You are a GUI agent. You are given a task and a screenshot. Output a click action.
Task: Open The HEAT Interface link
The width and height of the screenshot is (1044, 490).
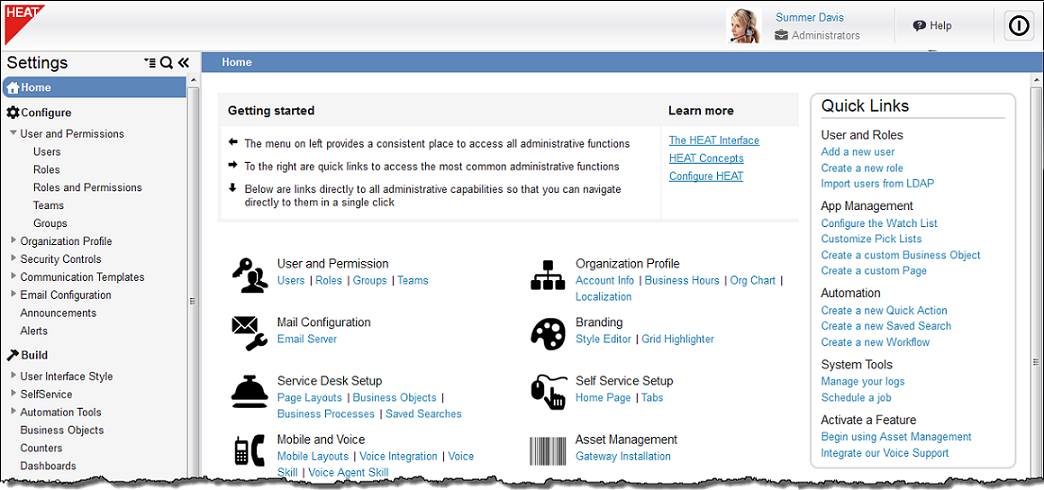pos(714,140)
